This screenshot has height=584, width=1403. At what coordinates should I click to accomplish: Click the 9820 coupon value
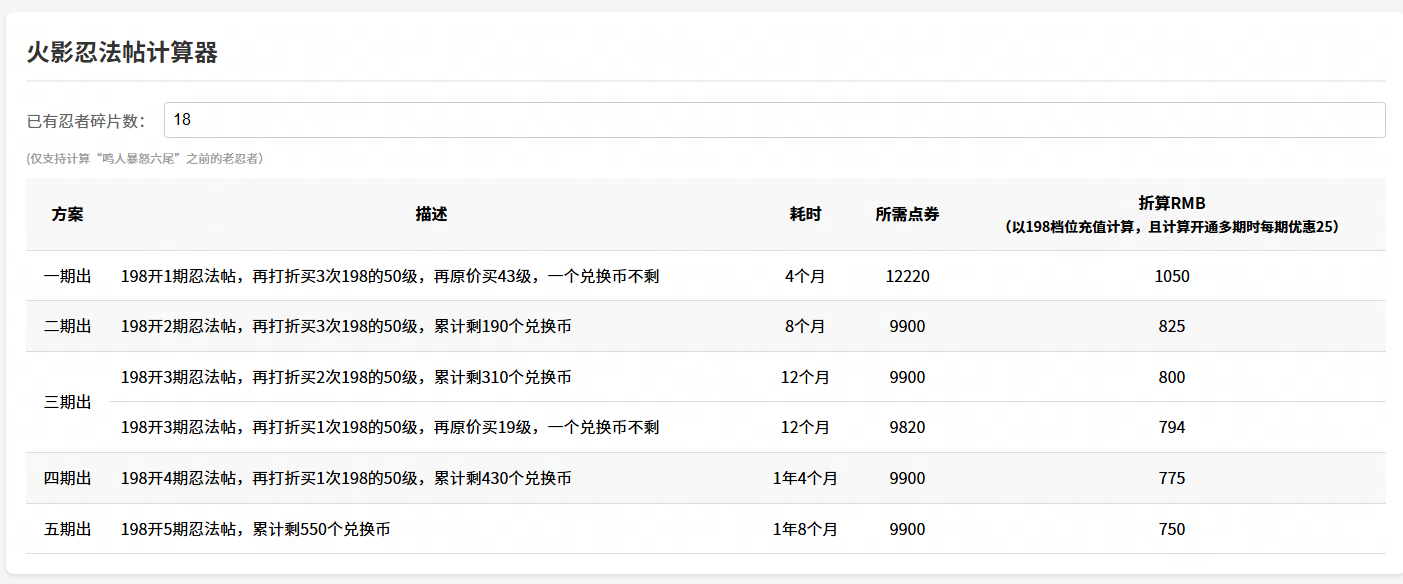(x=907, y=427)
